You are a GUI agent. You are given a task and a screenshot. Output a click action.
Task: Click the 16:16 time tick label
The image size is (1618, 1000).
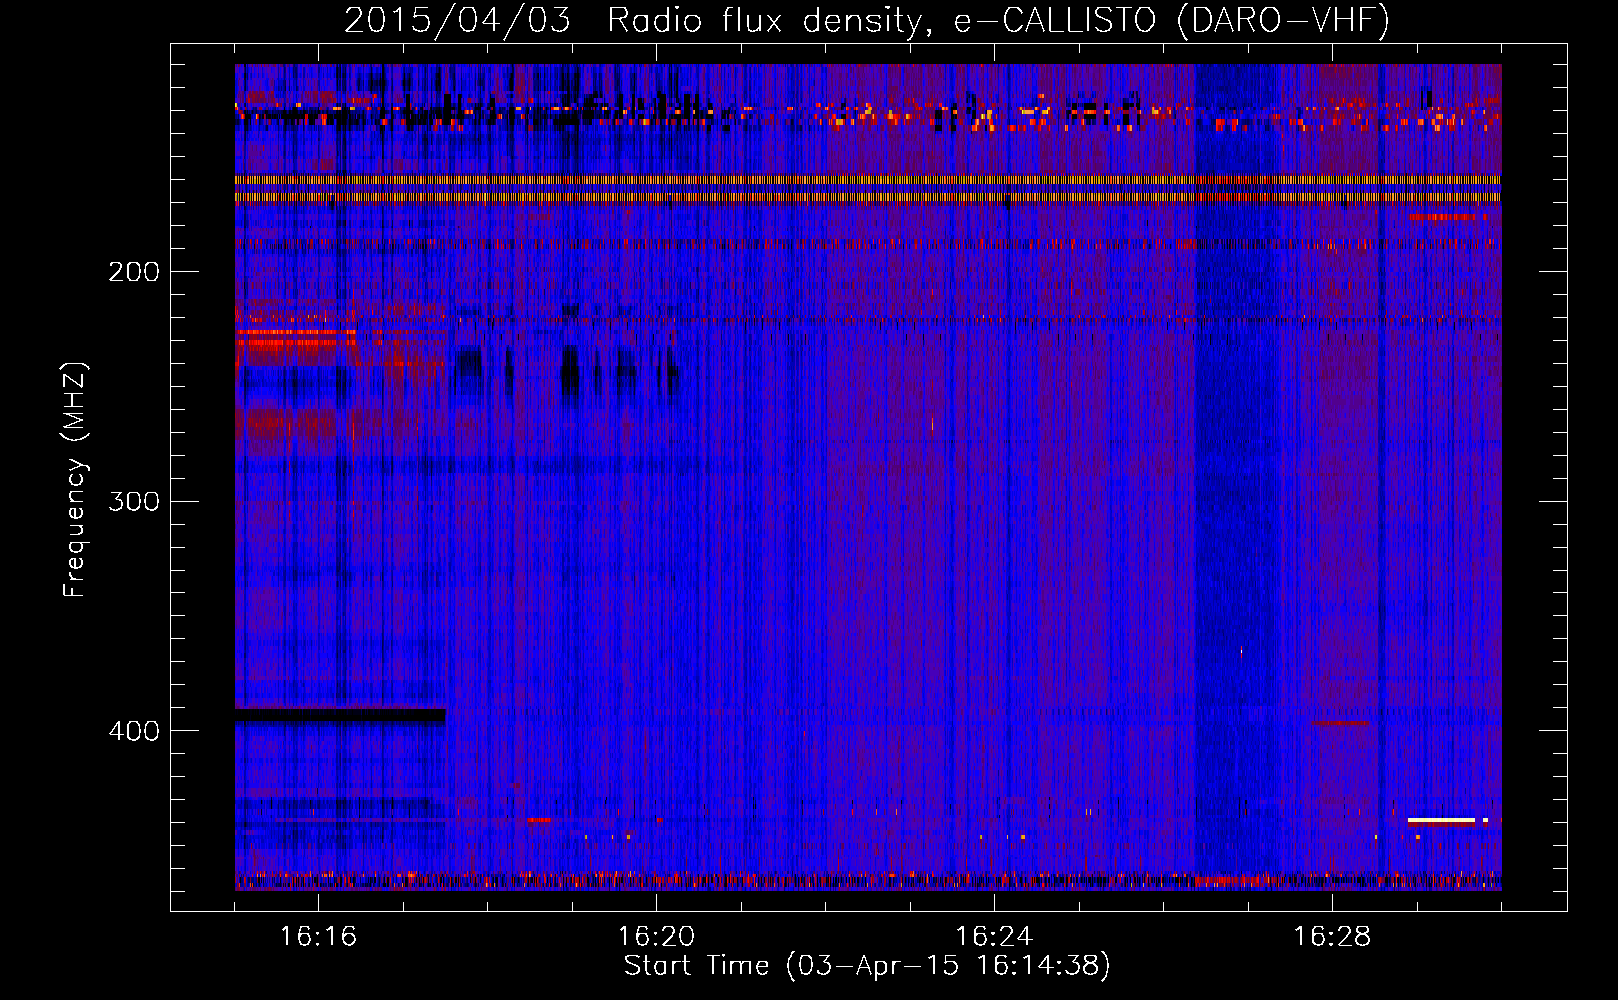click(x=318, y=936)
